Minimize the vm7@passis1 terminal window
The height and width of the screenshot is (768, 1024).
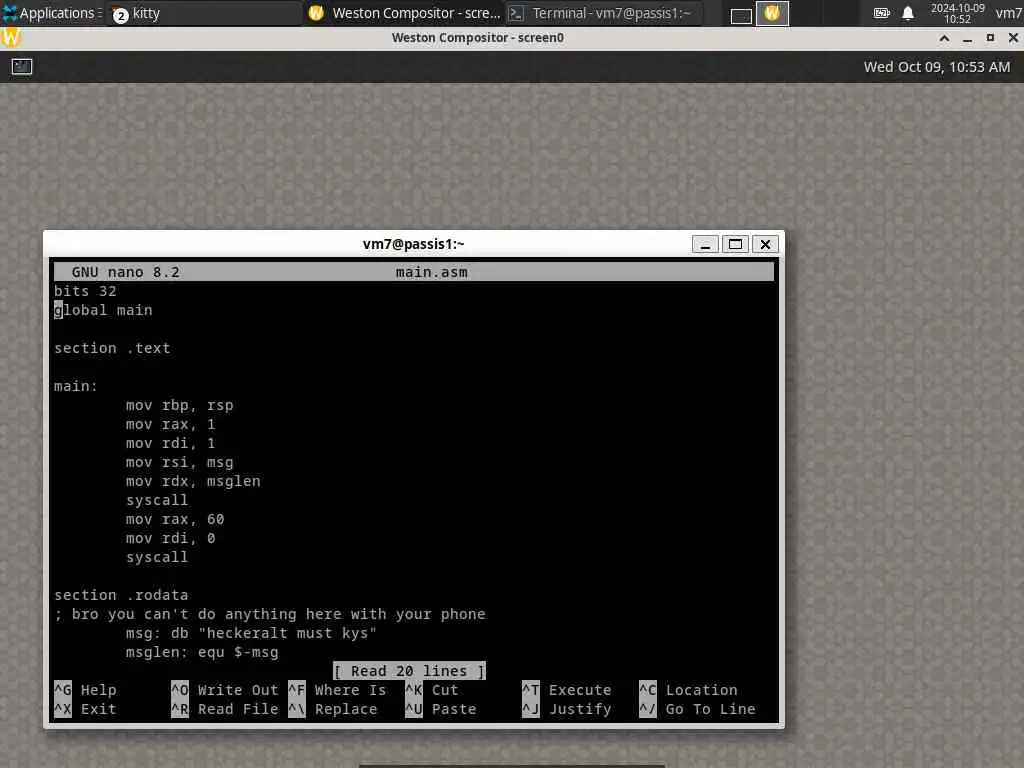coord(705,244)
